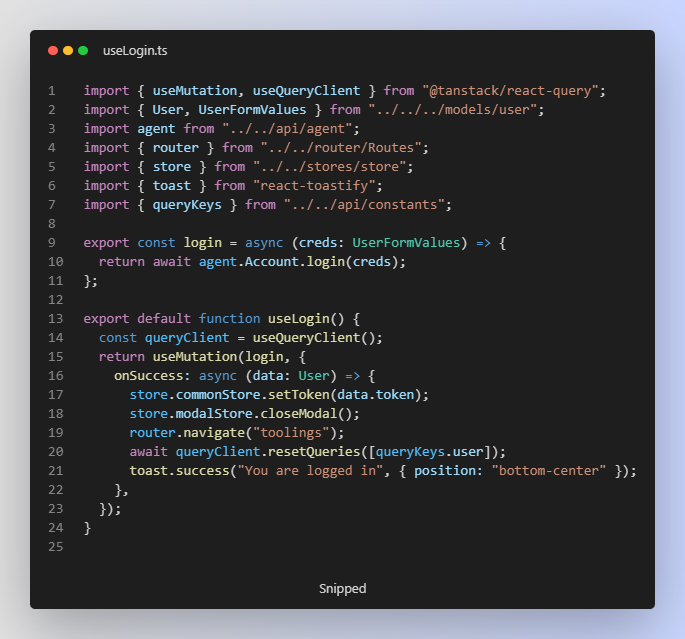Click "../../api/constants" path on line 7
The height and width of the screenshot is (639, 685).
pyautogui.click(x=364, y=205)
